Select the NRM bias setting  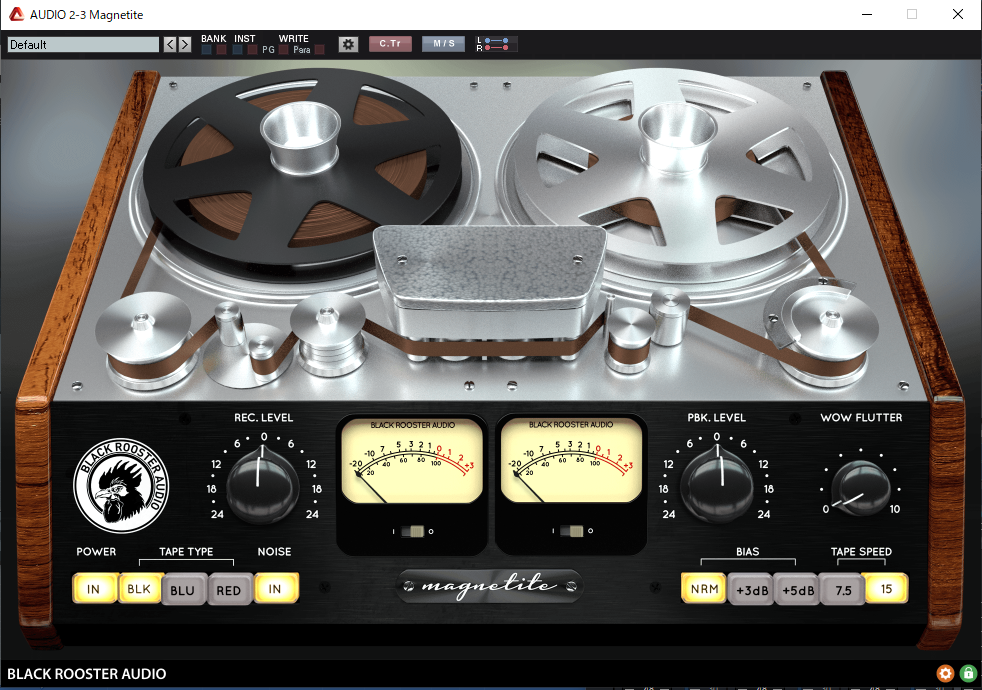(x=704, y=589)
